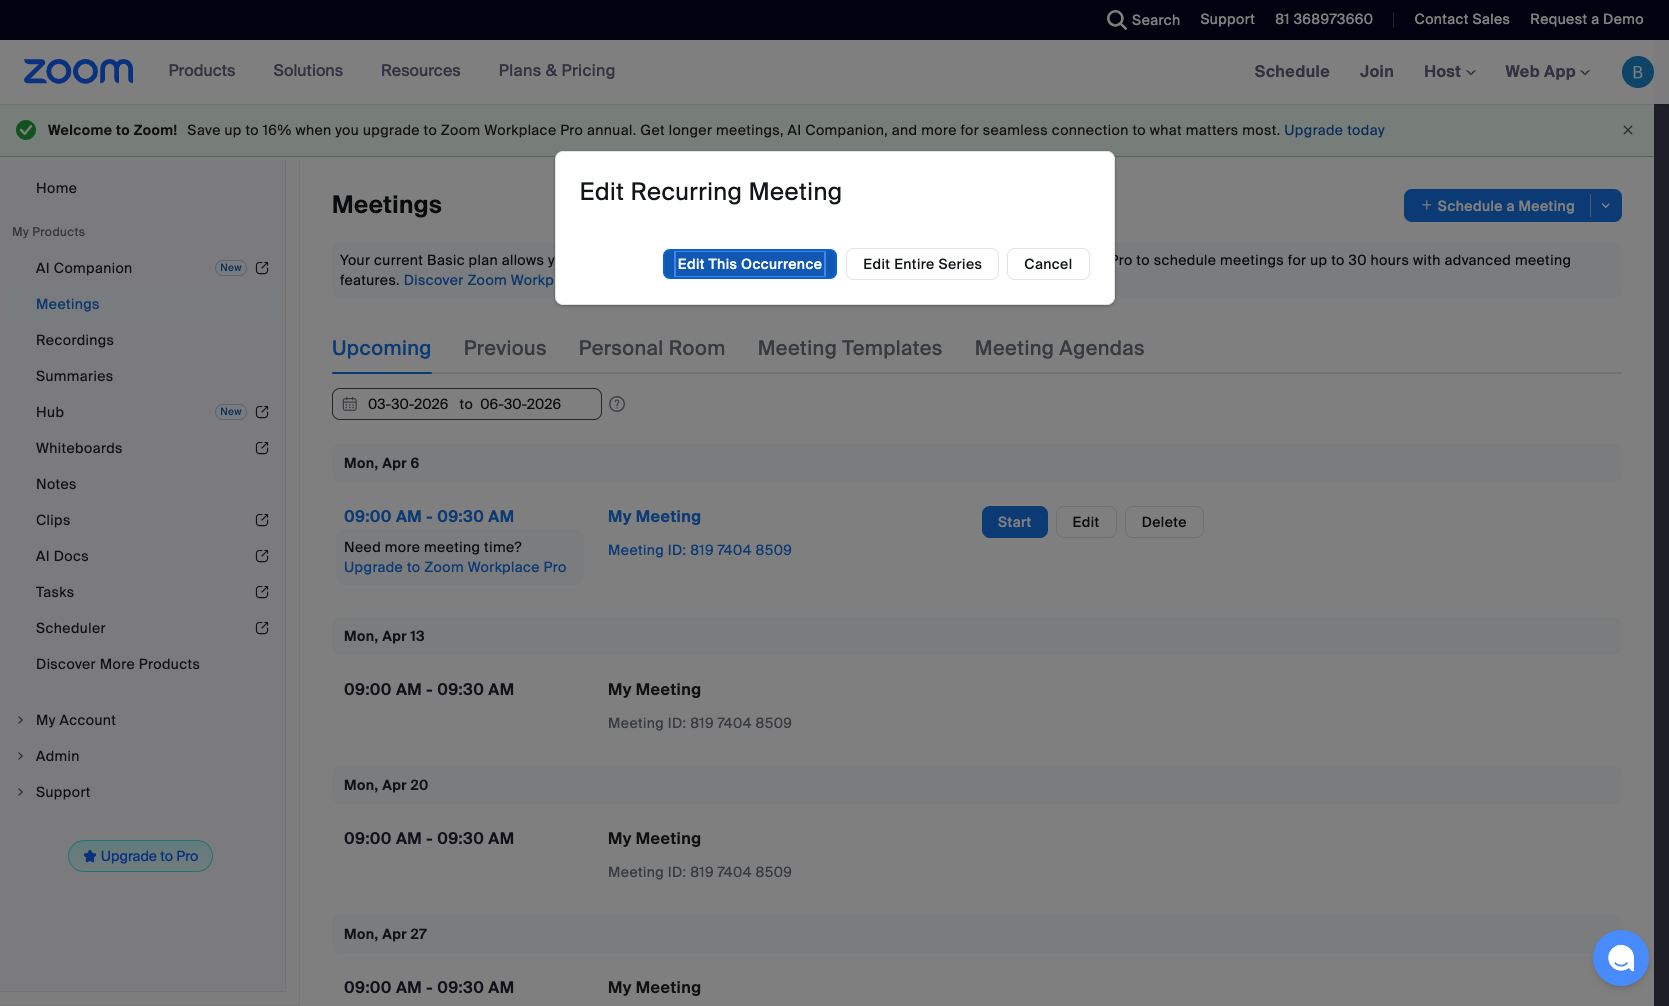
Task: Open Upgrade to Zoom Workplace Pro link
Action: (455, 567)
